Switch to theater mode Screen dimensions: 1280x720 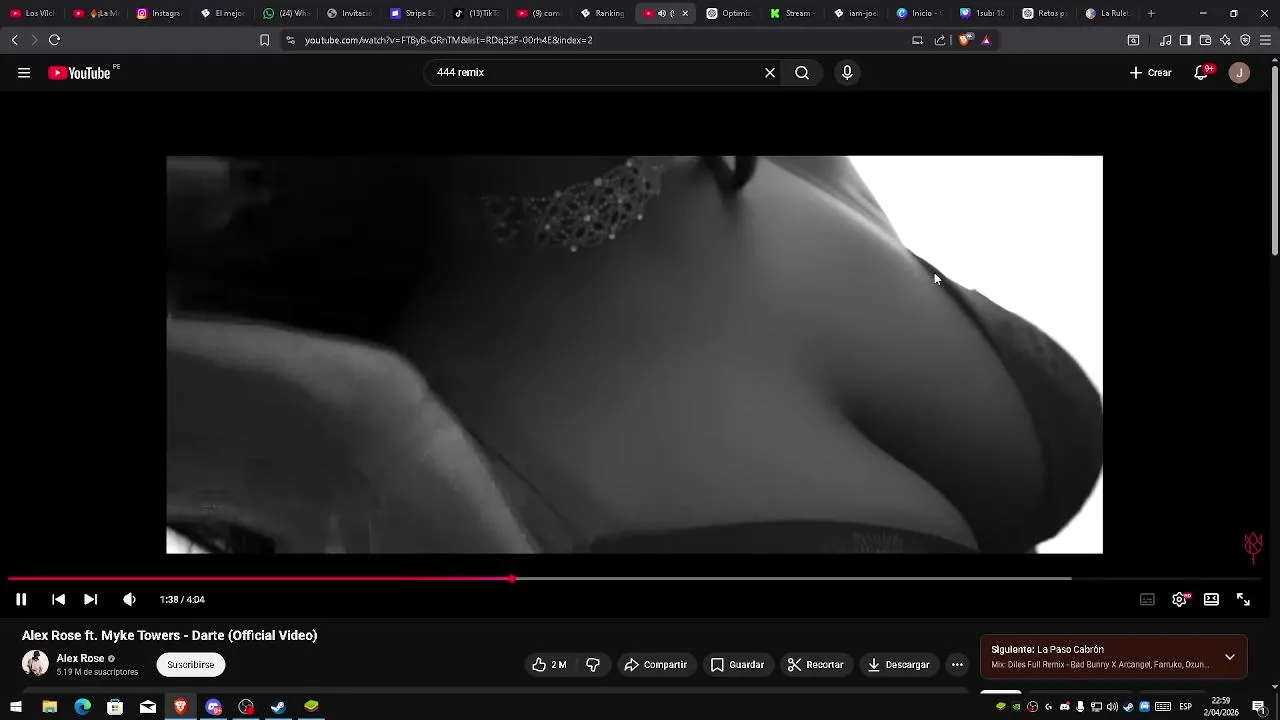(x=1211, y=599)
